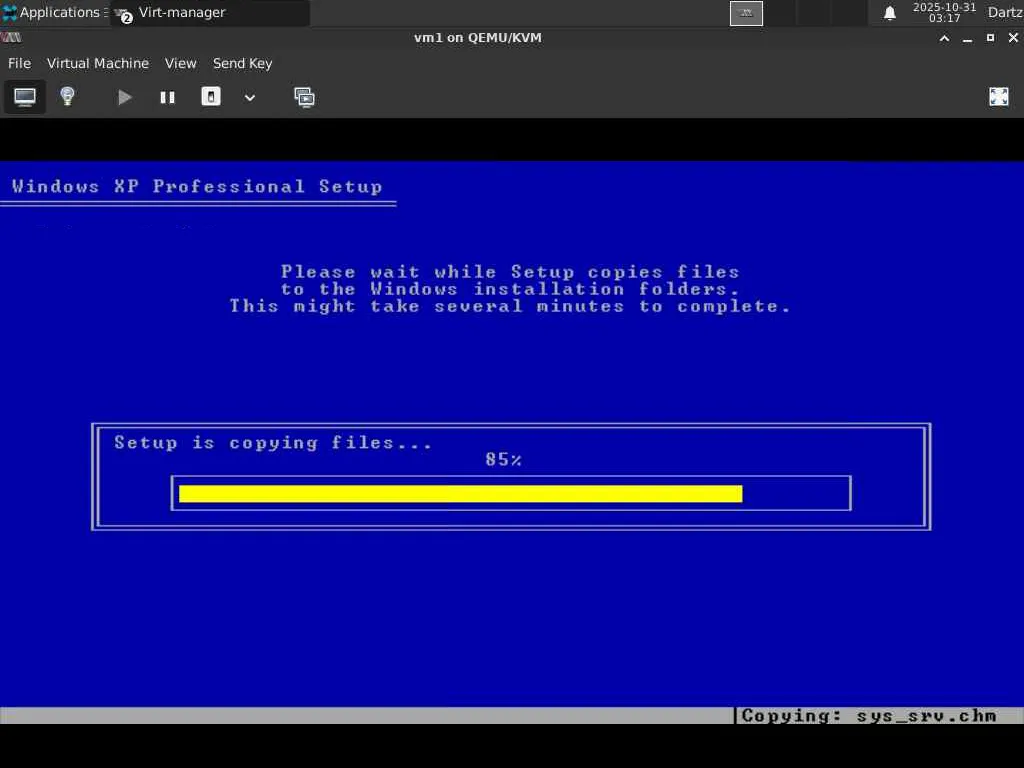
Task: Click the 'Windows XP Professional Setup' heading
Action: (x=197, y=187)
